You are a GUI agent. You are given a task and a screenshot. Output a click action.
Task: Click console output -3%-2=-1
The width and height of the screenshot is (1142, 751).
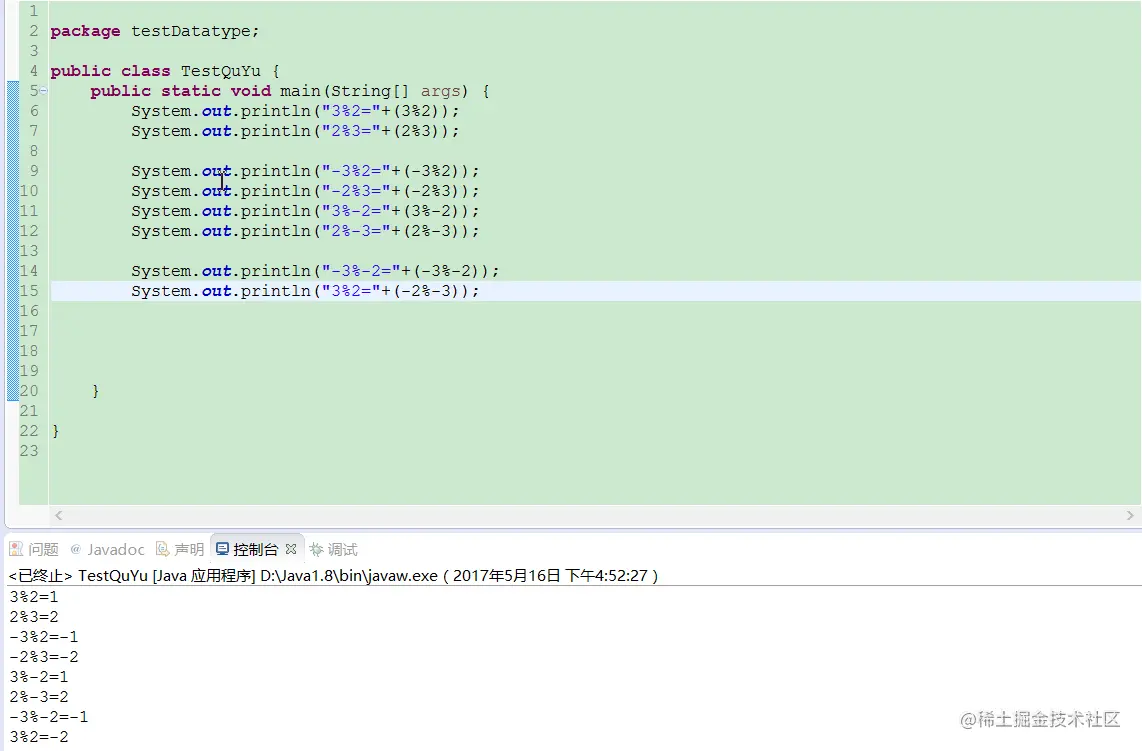pyautogui.click(x=49, y=717)
